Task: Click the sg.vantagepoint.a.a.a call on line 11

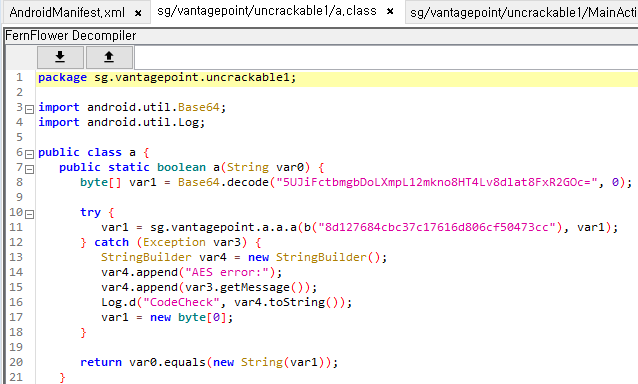Action: (x=223, y=227)
